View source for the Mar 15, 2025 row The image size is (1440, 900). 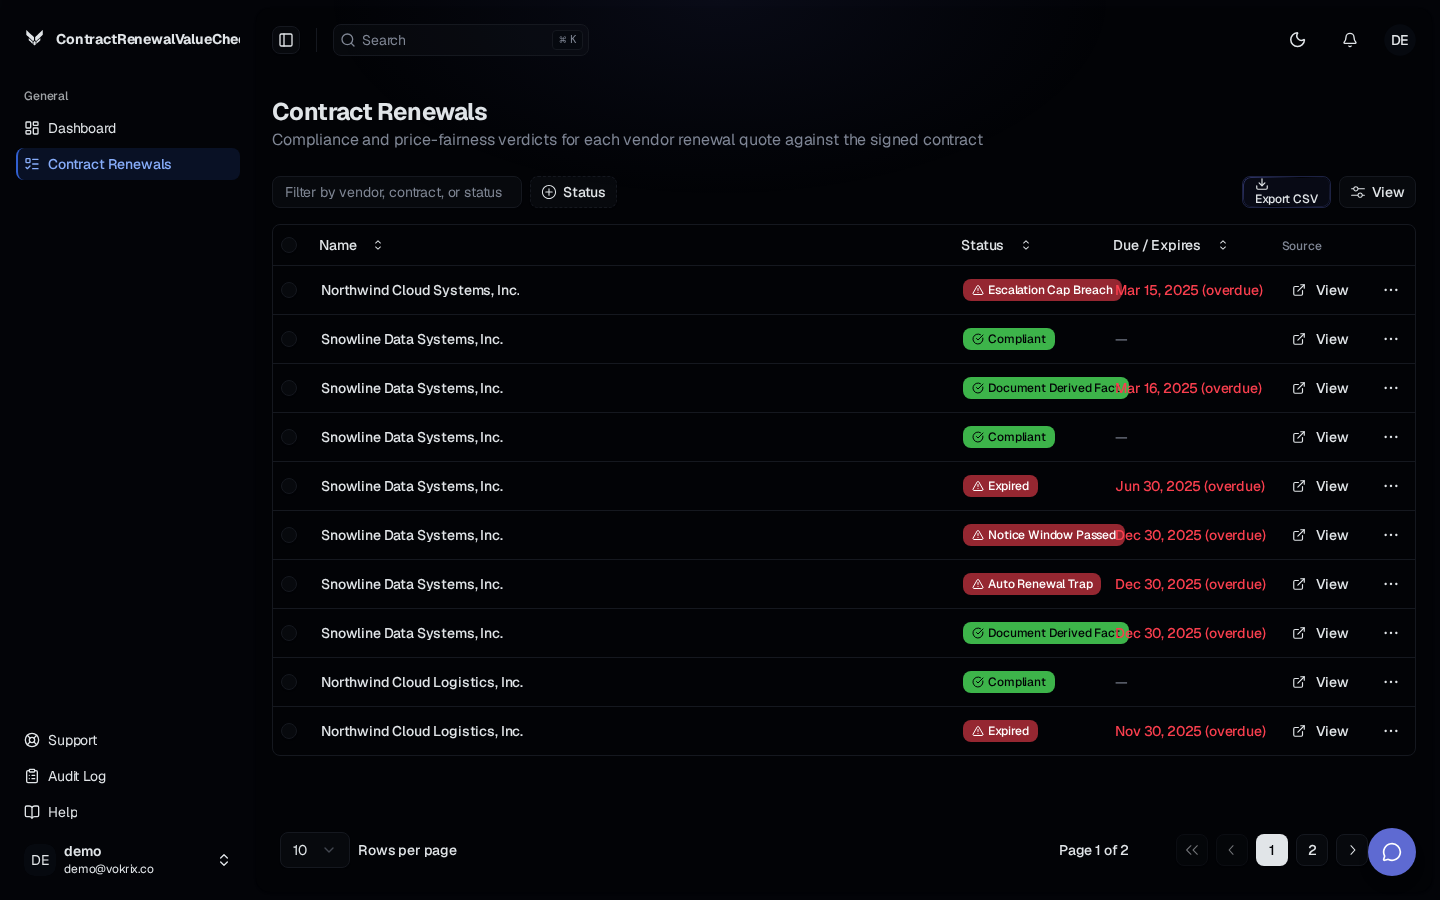tap(1320, 290)
